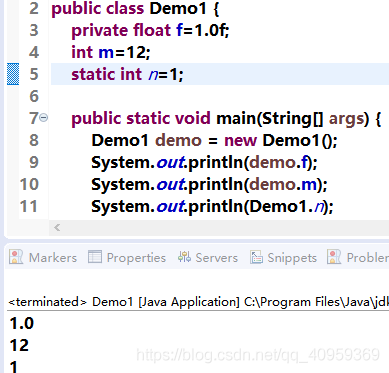Screen dimensions: 389x373
Task: Click the Snippets view icon
Action: point(256,257)
